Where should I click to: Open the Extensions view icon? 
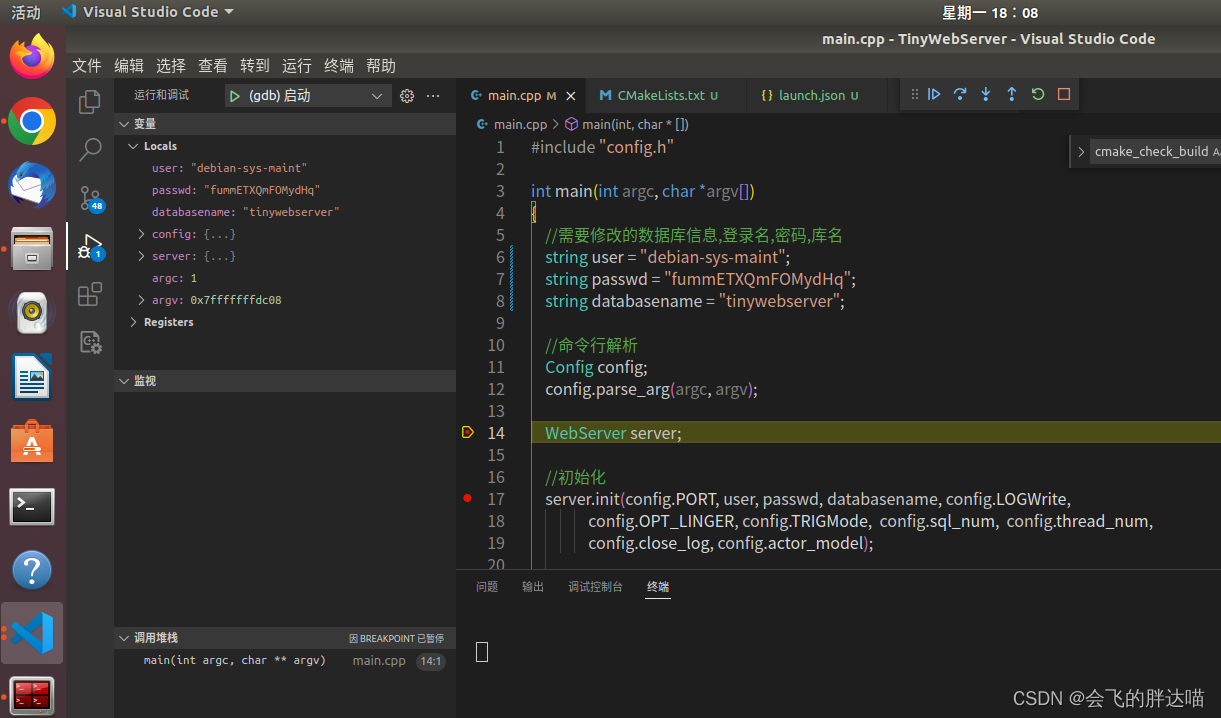tap(90, 294)
